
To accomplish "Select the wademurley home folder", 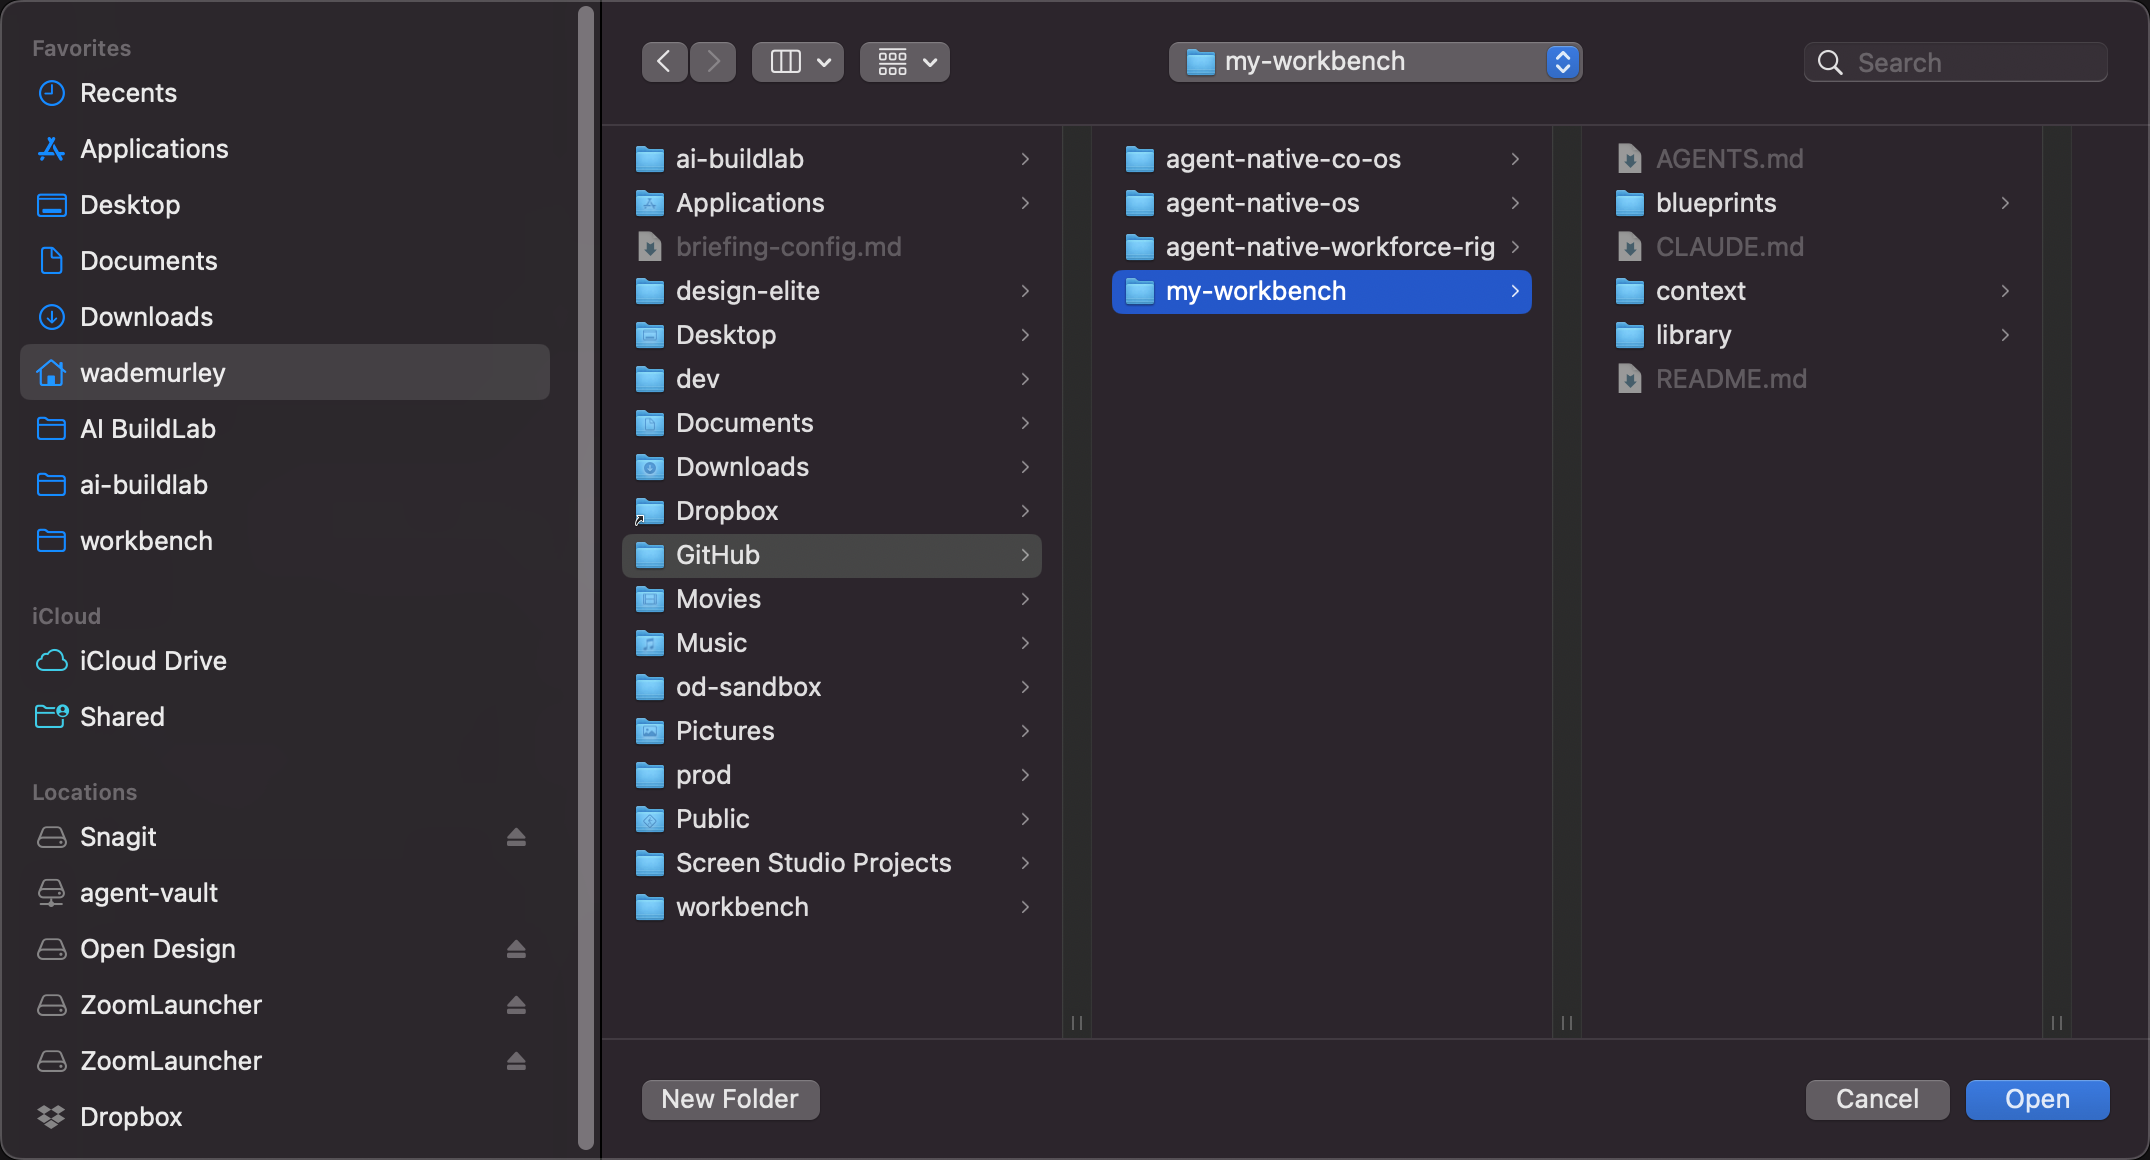I will (285, 373).
